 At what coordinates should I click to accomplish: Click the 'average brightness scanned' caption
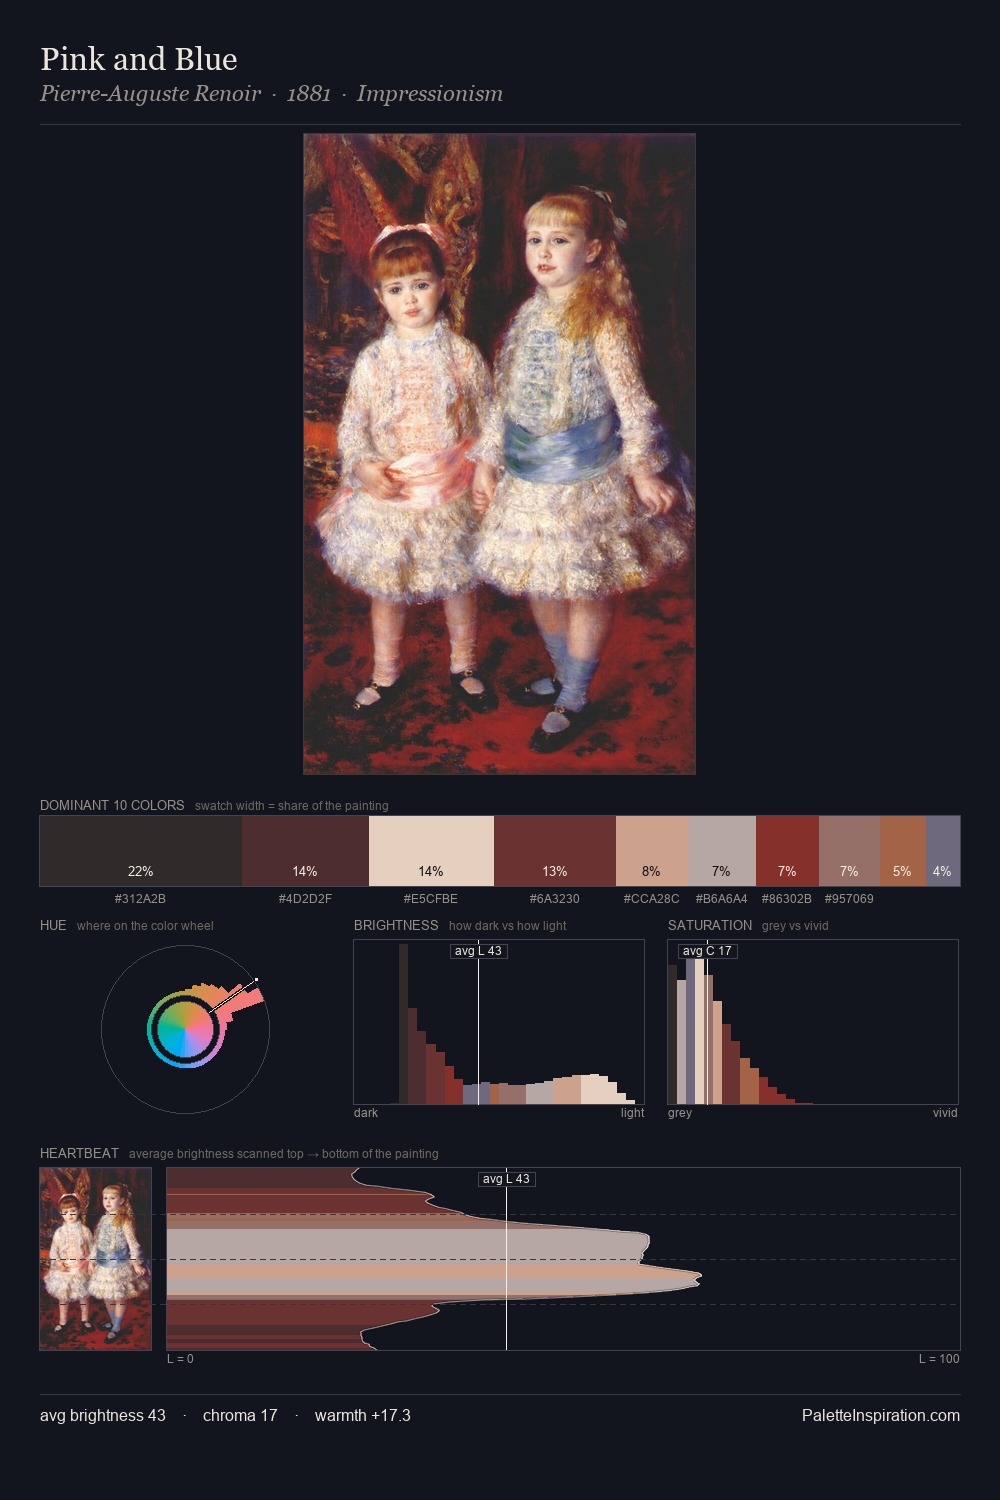(283, 1154)
